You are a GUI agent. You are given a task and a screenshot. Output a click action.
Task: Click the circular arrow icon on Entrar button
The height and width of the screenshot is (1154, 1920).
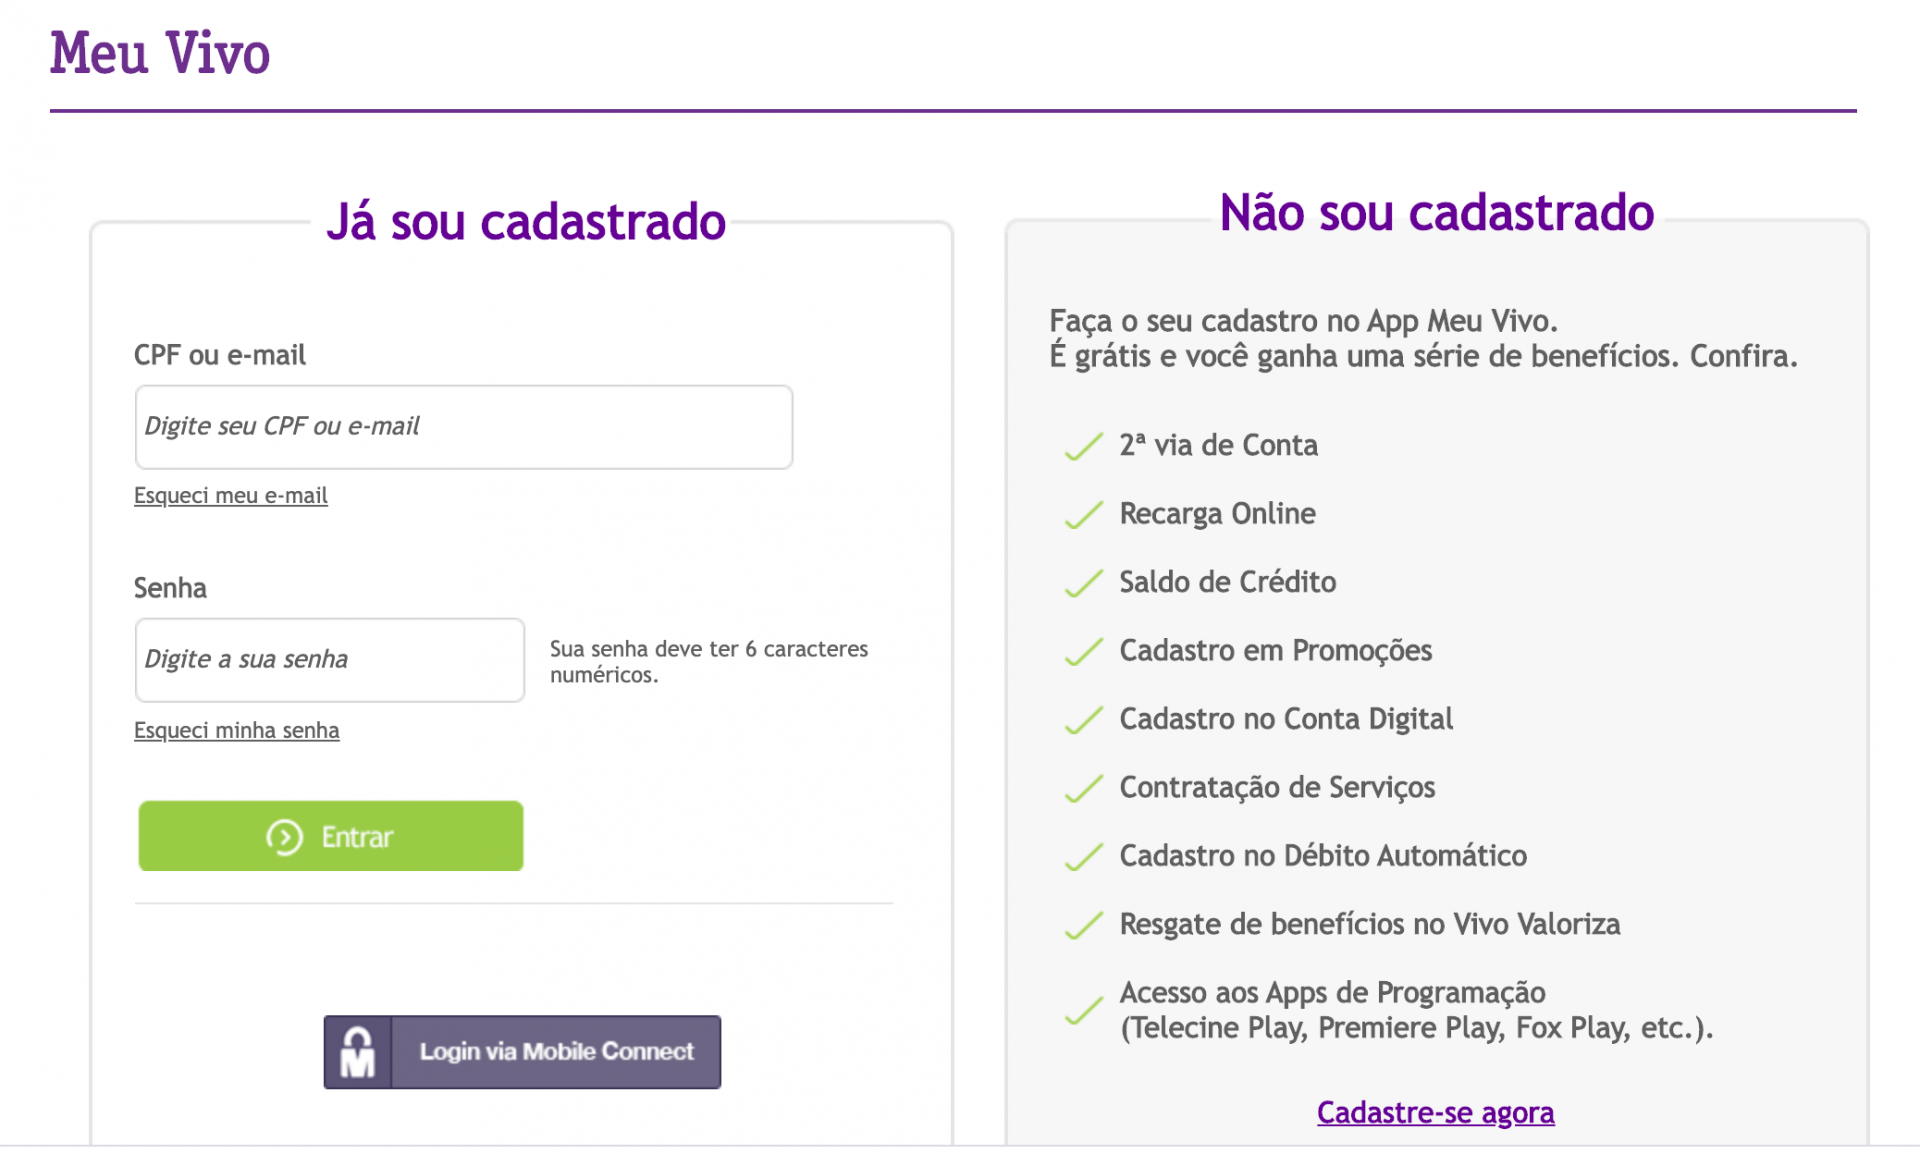pyautogui.click(x=285, y=837)
